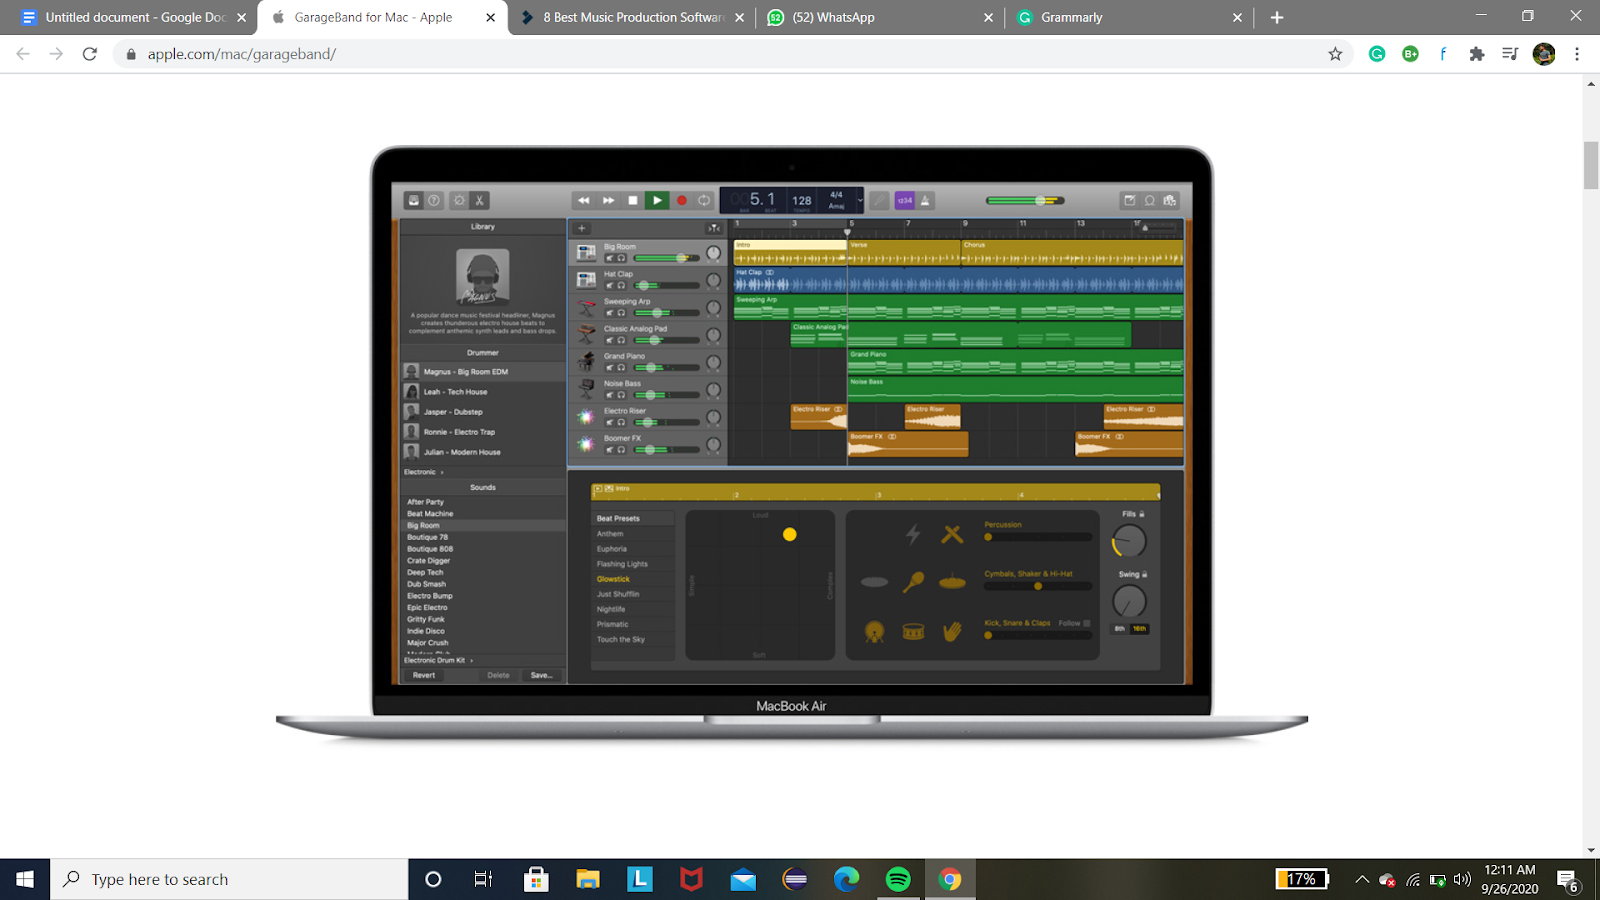Open the Loop Browser icon
Viewport: 1600px width, 900px height.
tap(1150, 200)
